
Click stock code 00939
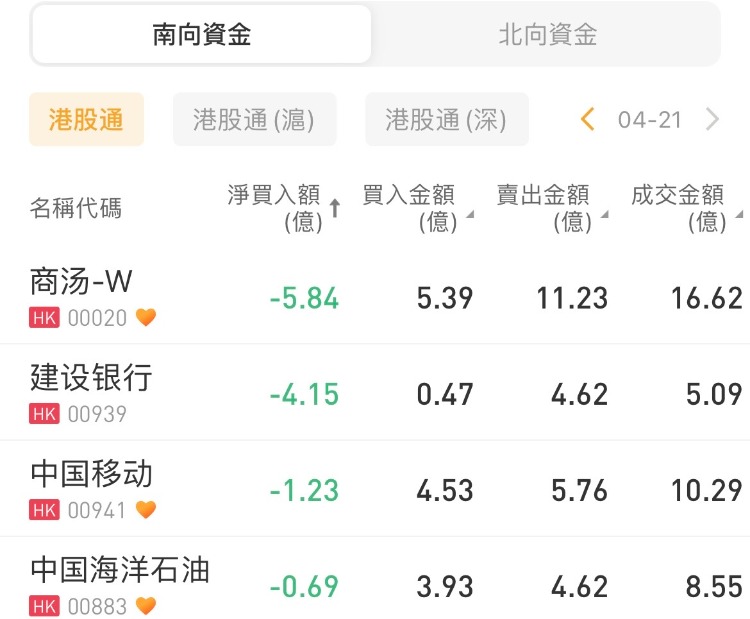97,414
